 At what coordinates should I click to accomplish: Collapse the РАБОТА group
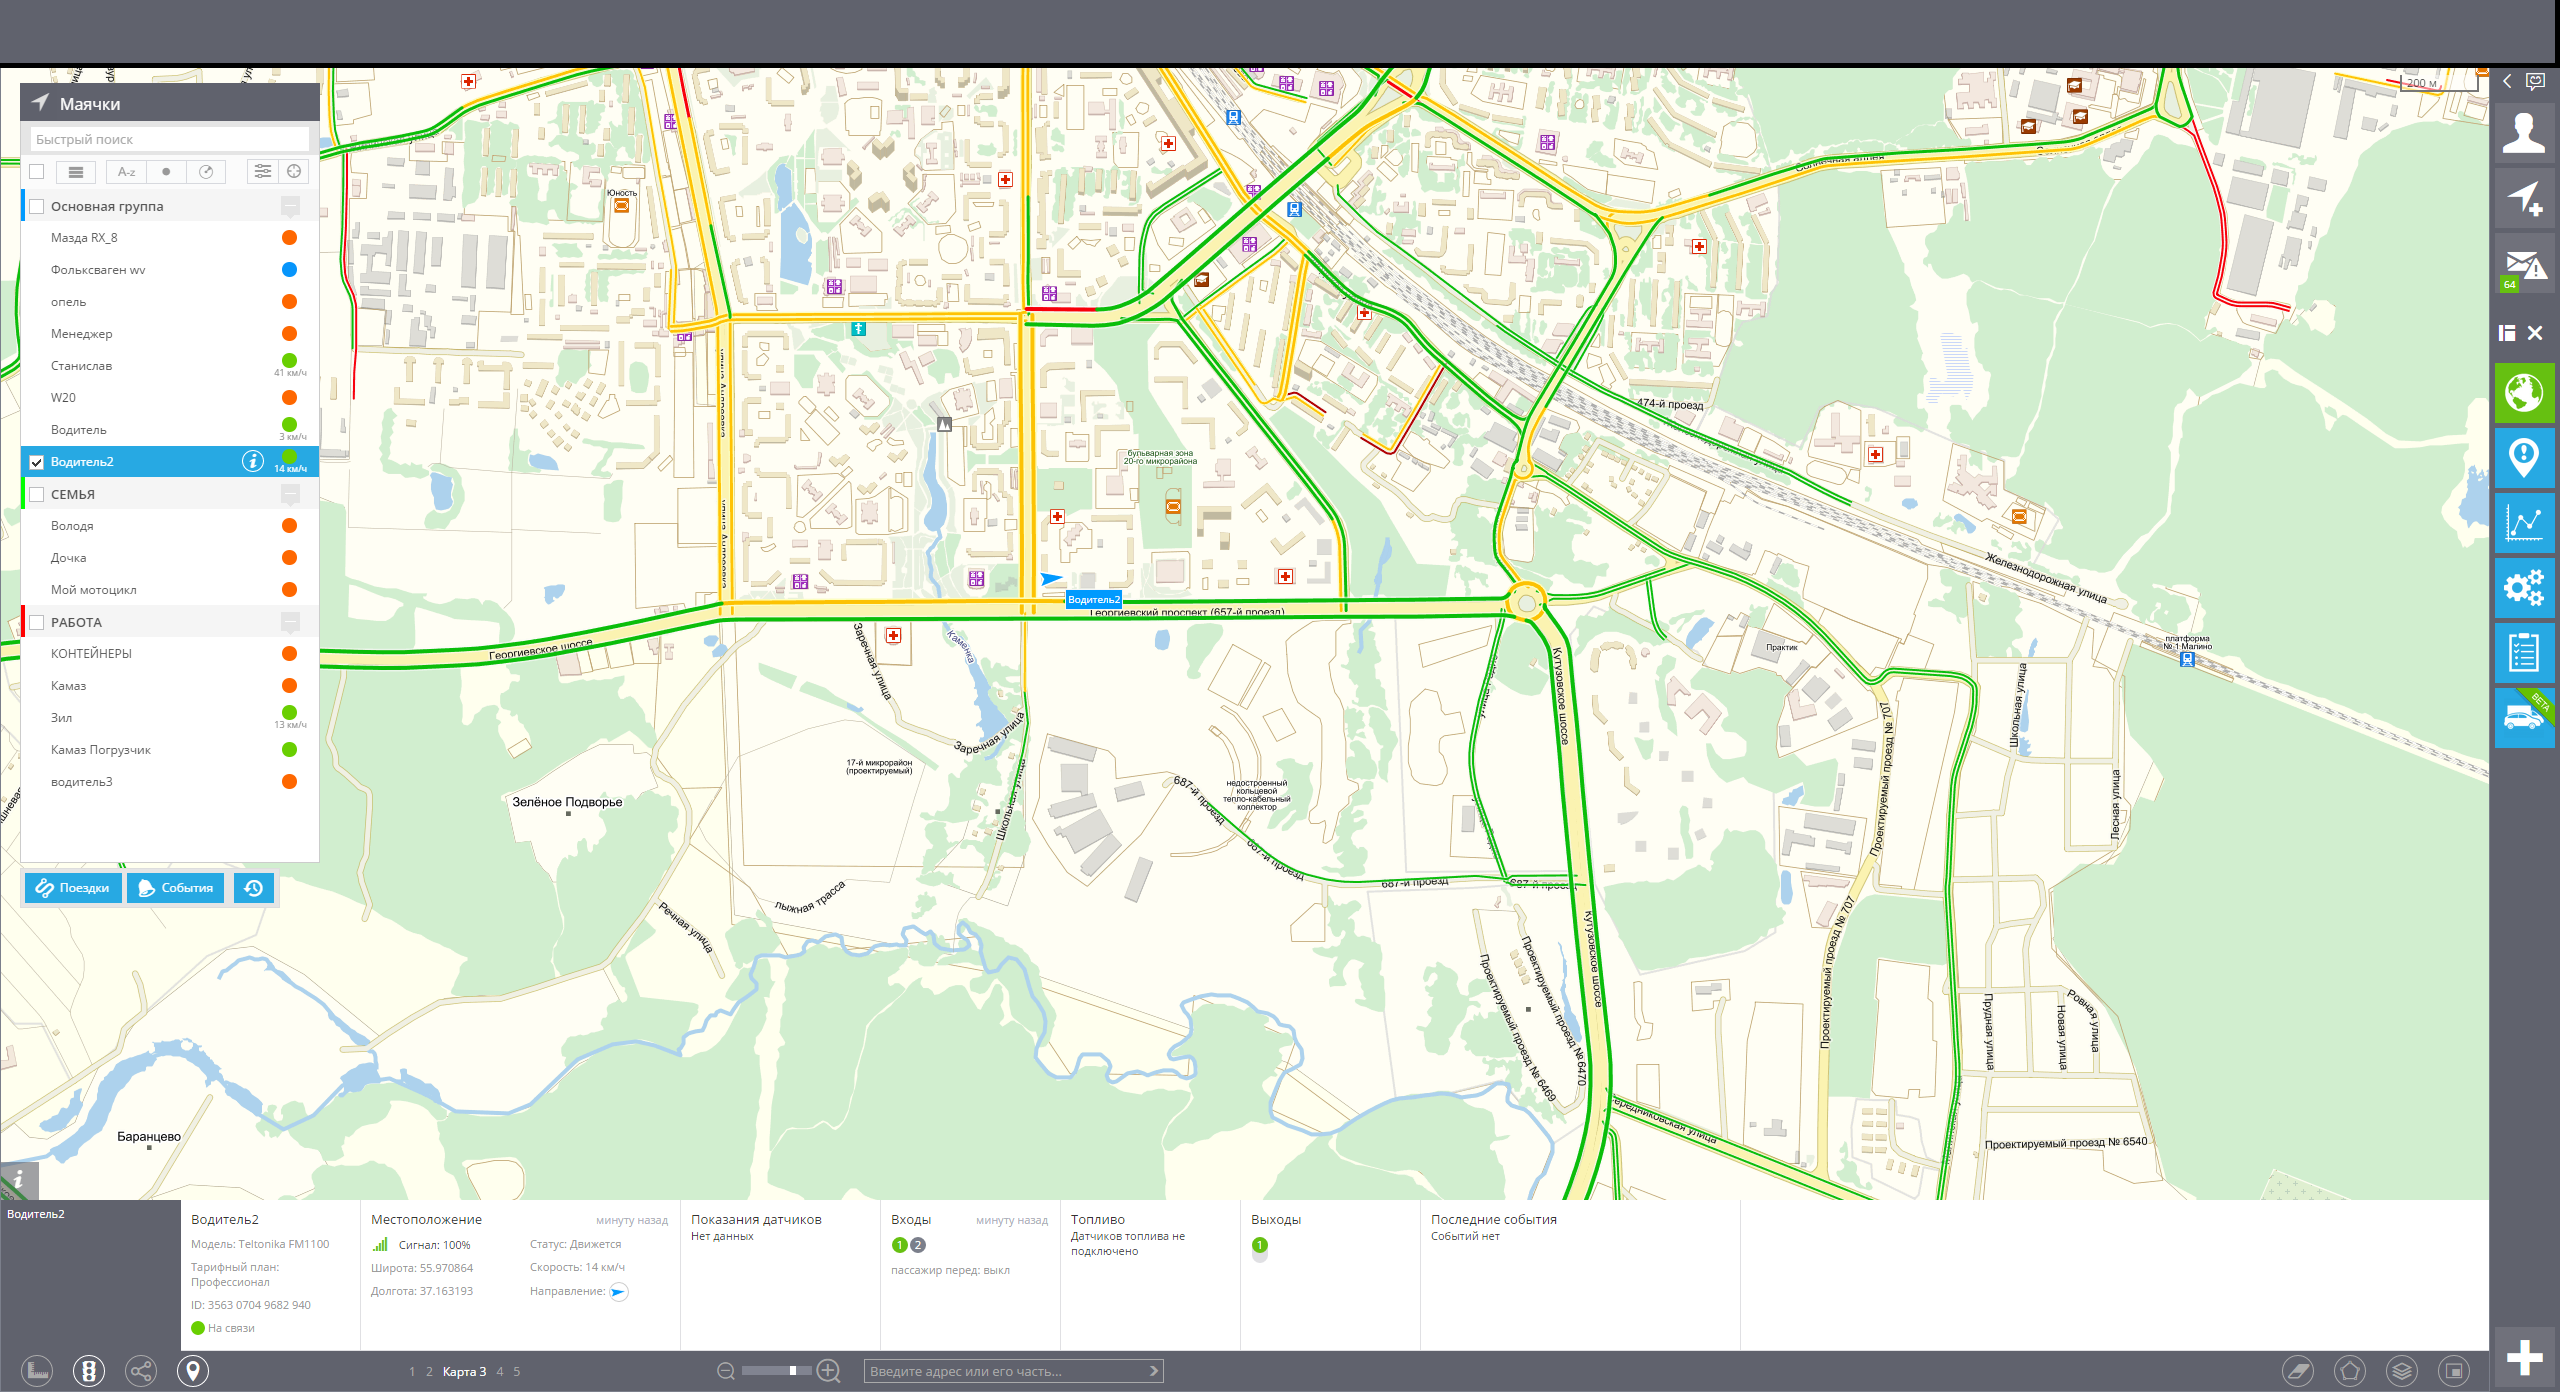point(290,622)
